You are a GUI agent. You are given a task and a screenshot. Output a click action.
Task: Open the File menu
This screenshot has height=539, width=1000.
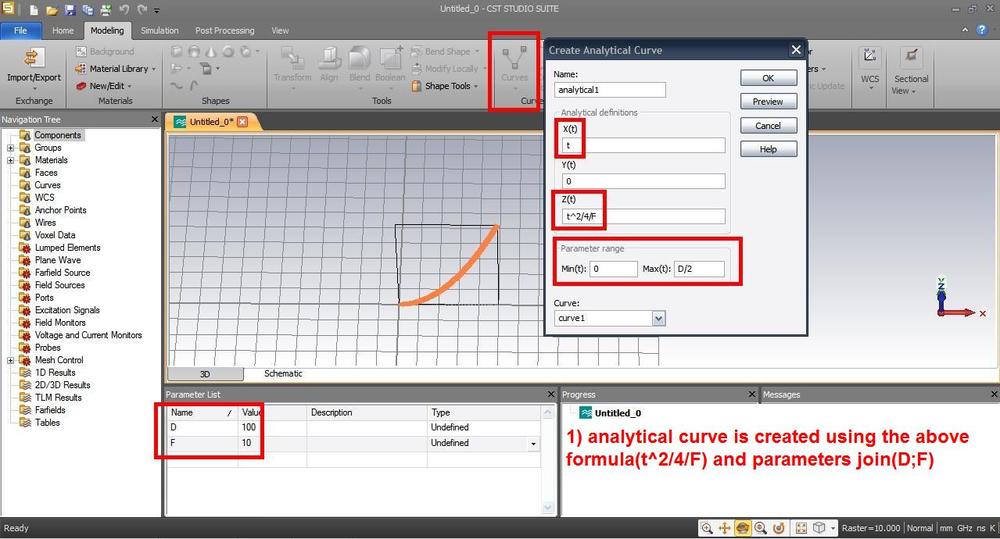point(20,30)
